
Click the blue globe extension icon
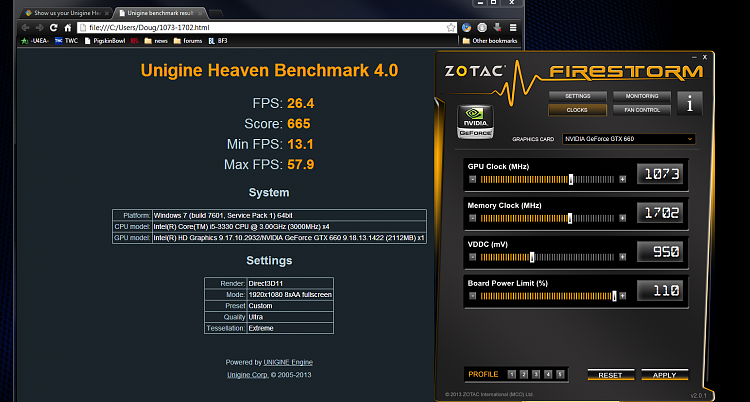(x=466, y=28)
